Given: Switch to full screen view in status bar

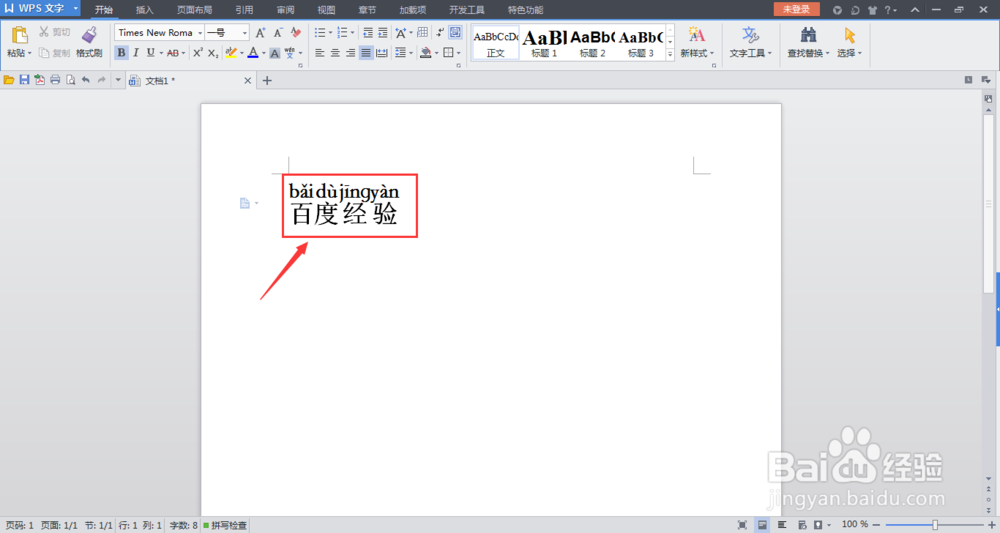Looking at the screenshot, I should [x=742, y=525].
